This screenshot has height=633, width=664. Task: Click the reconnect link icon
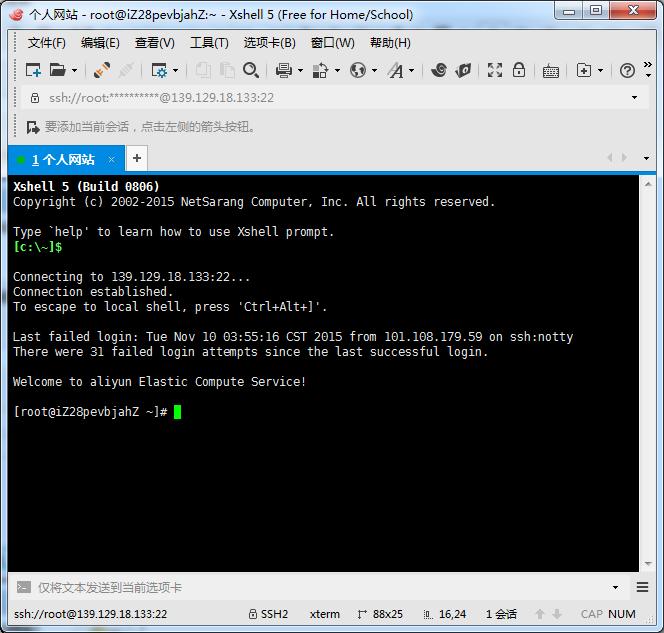click(101, 70)
